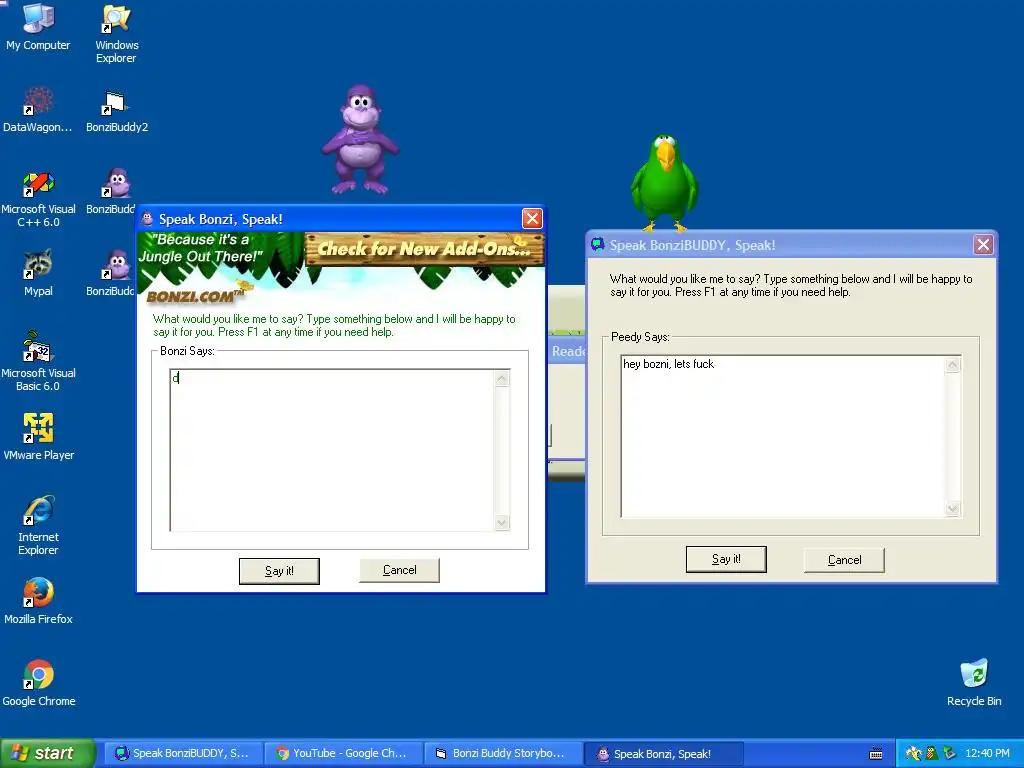
Task: Click the on-screen keyboard taskbar icon
Action: (876, 754)
